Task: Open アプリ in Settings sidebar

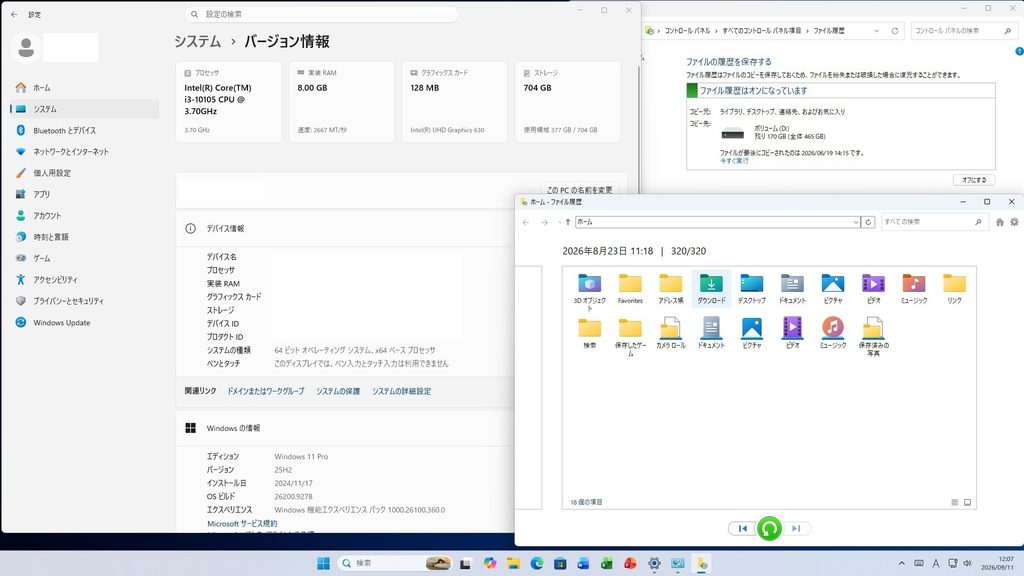Action: point(85,194)
